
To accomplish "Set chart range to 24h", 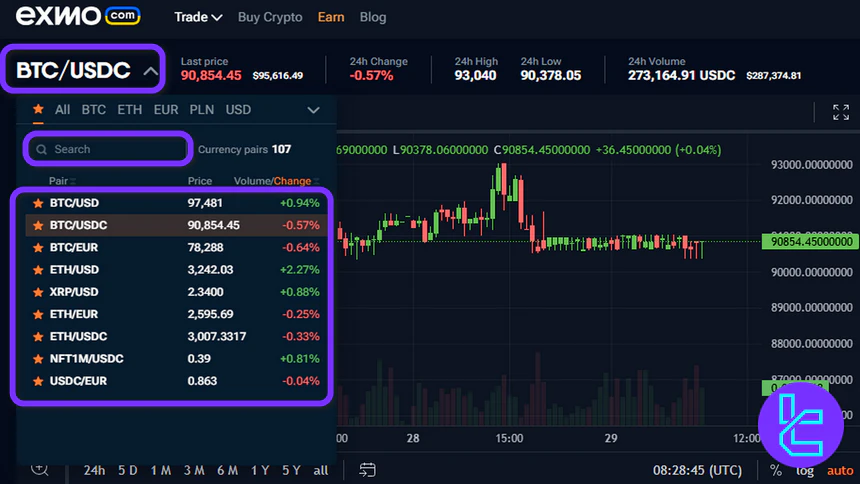I will [x=94, y=470].
